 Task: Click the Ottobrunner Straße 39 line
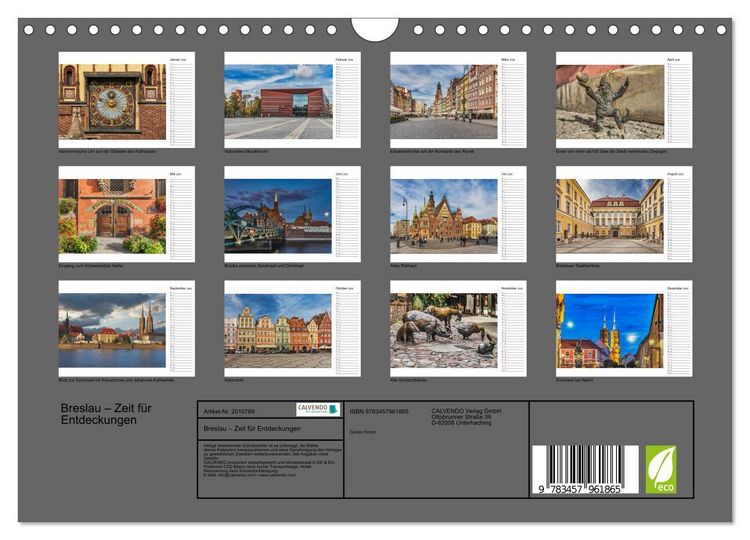(x=461, y=417)
